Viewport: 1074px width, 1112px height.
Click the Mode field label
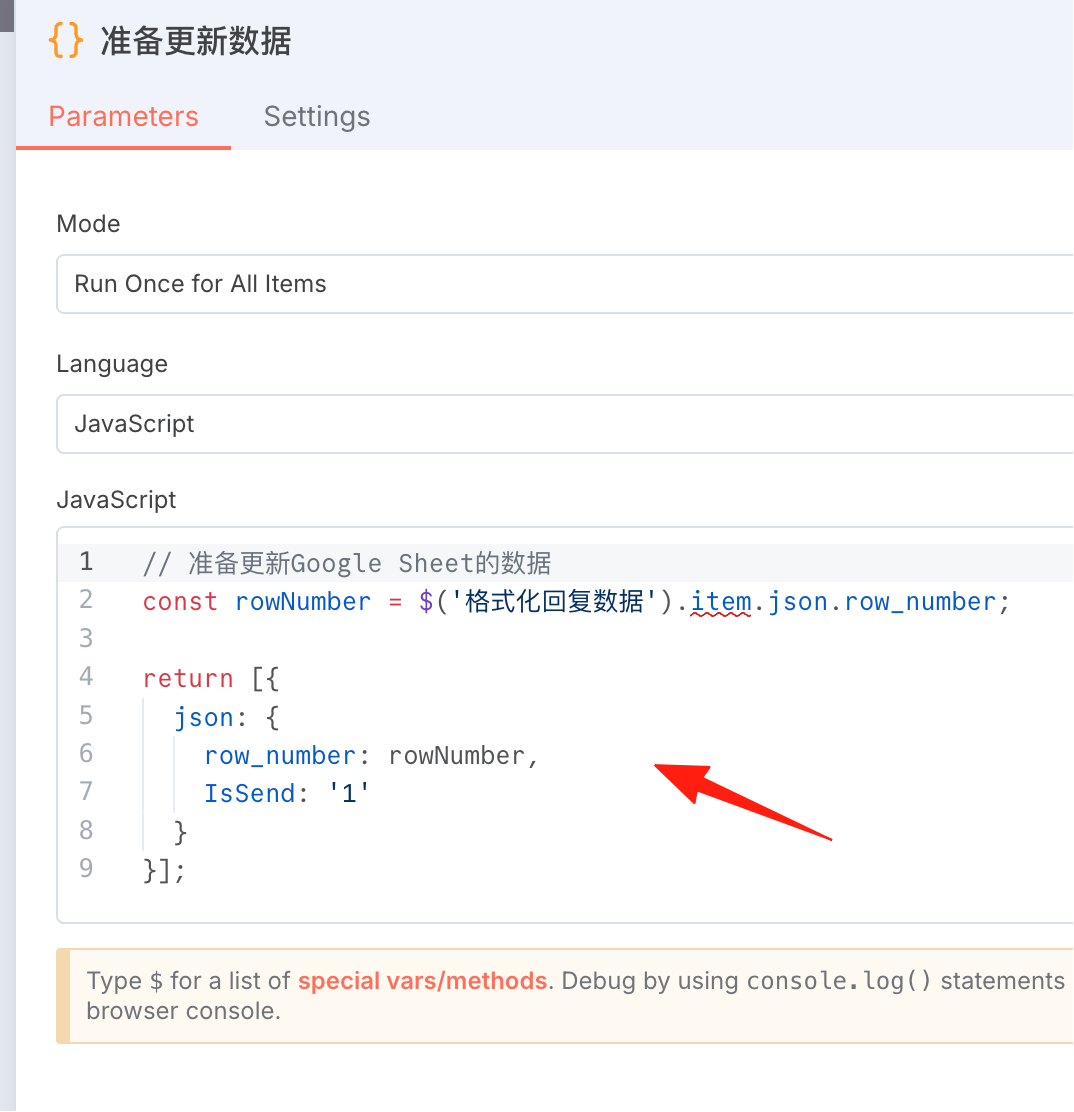click(x=89, y=223)
